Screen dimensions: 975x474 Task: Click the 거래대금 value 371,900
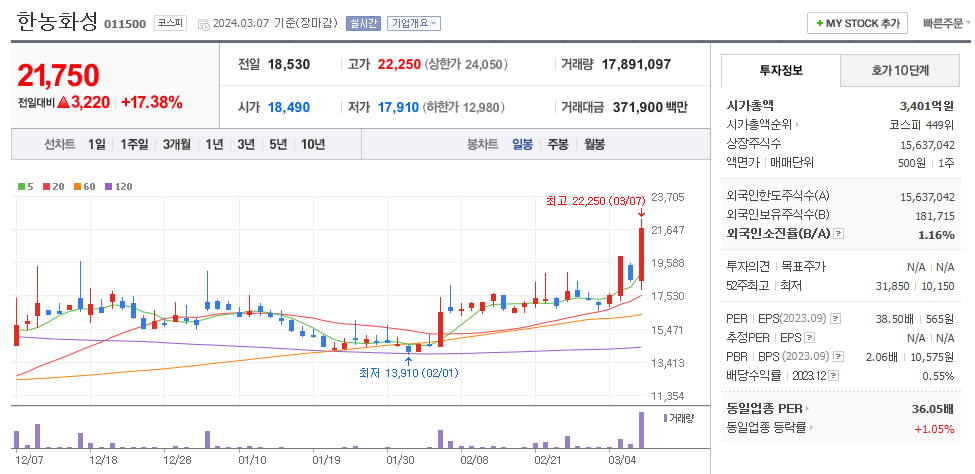(x=638, y=108)
